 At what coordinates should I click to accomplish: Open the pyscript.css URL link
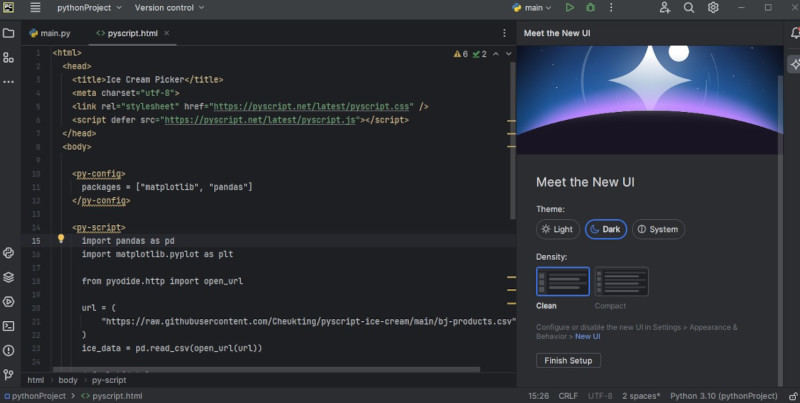pos(312,107)
